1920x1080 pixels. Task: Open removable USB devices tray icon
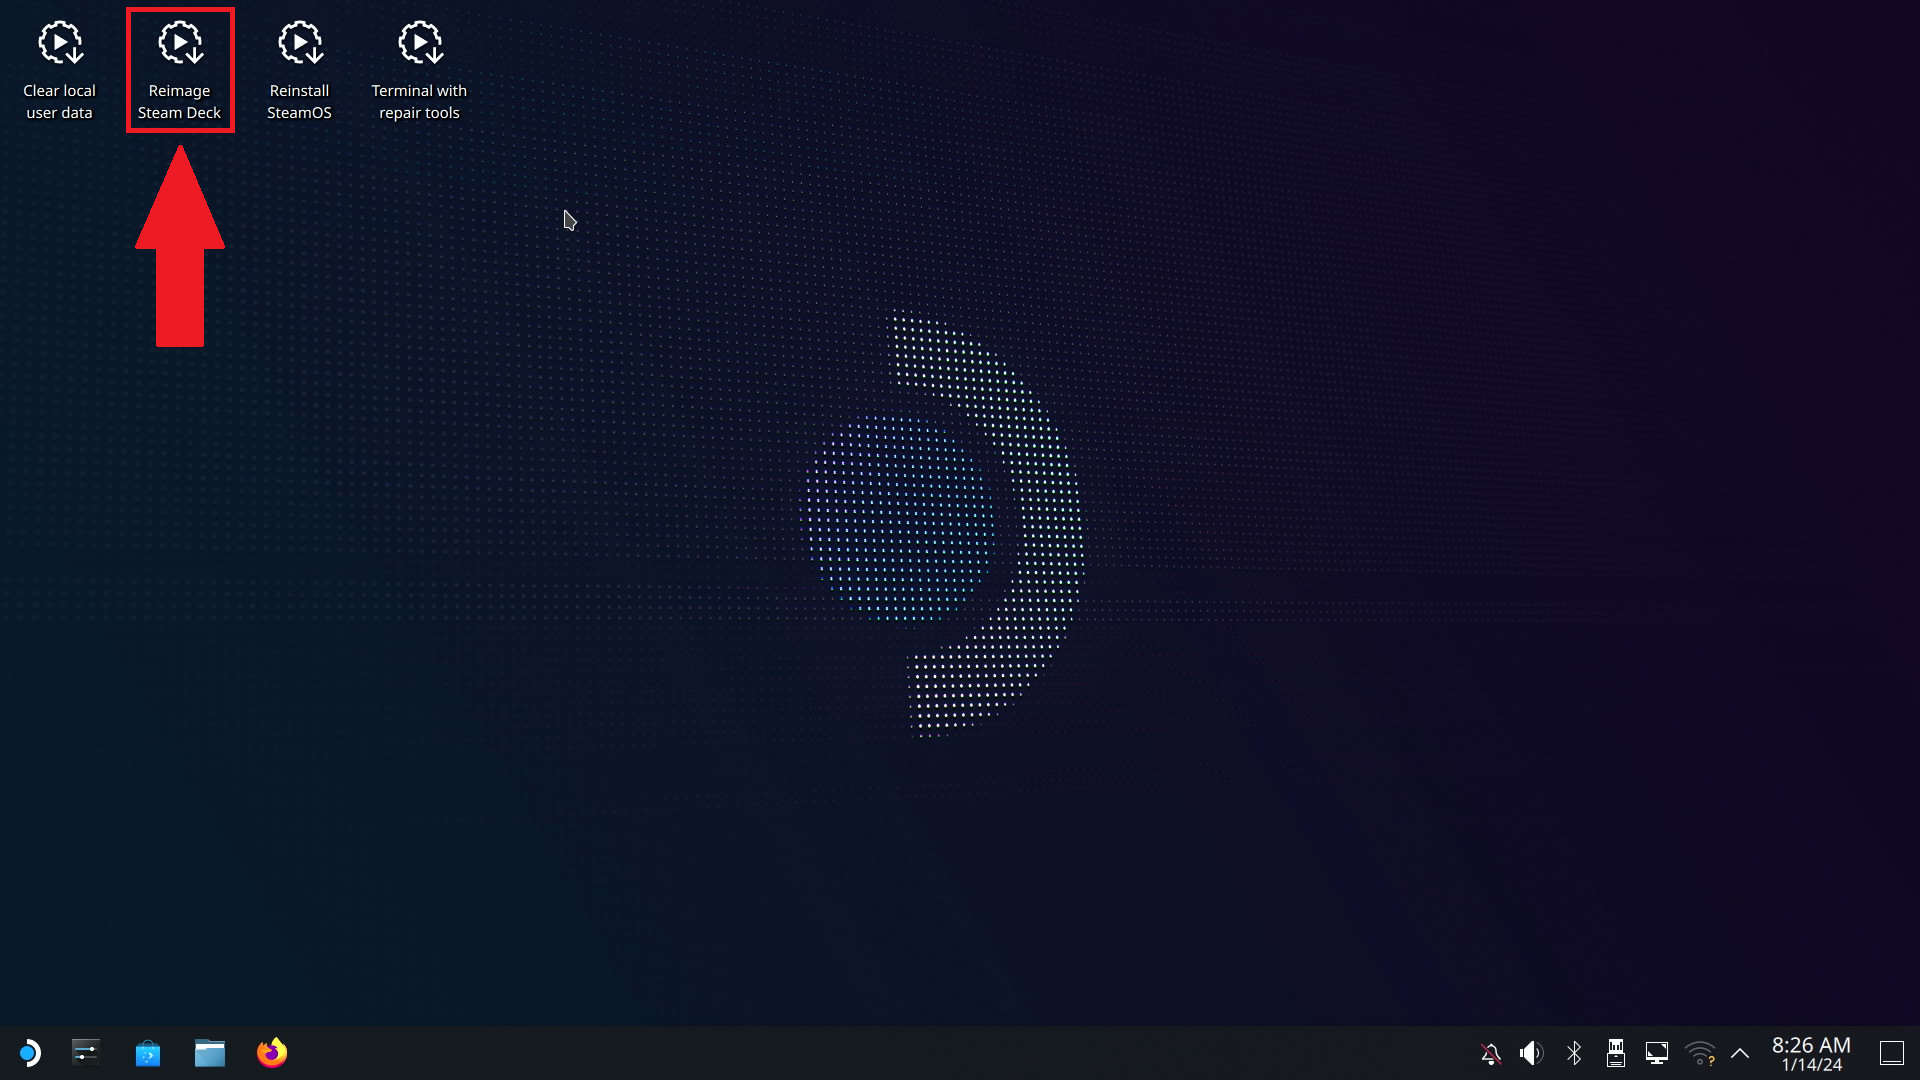[1615, 1053]
